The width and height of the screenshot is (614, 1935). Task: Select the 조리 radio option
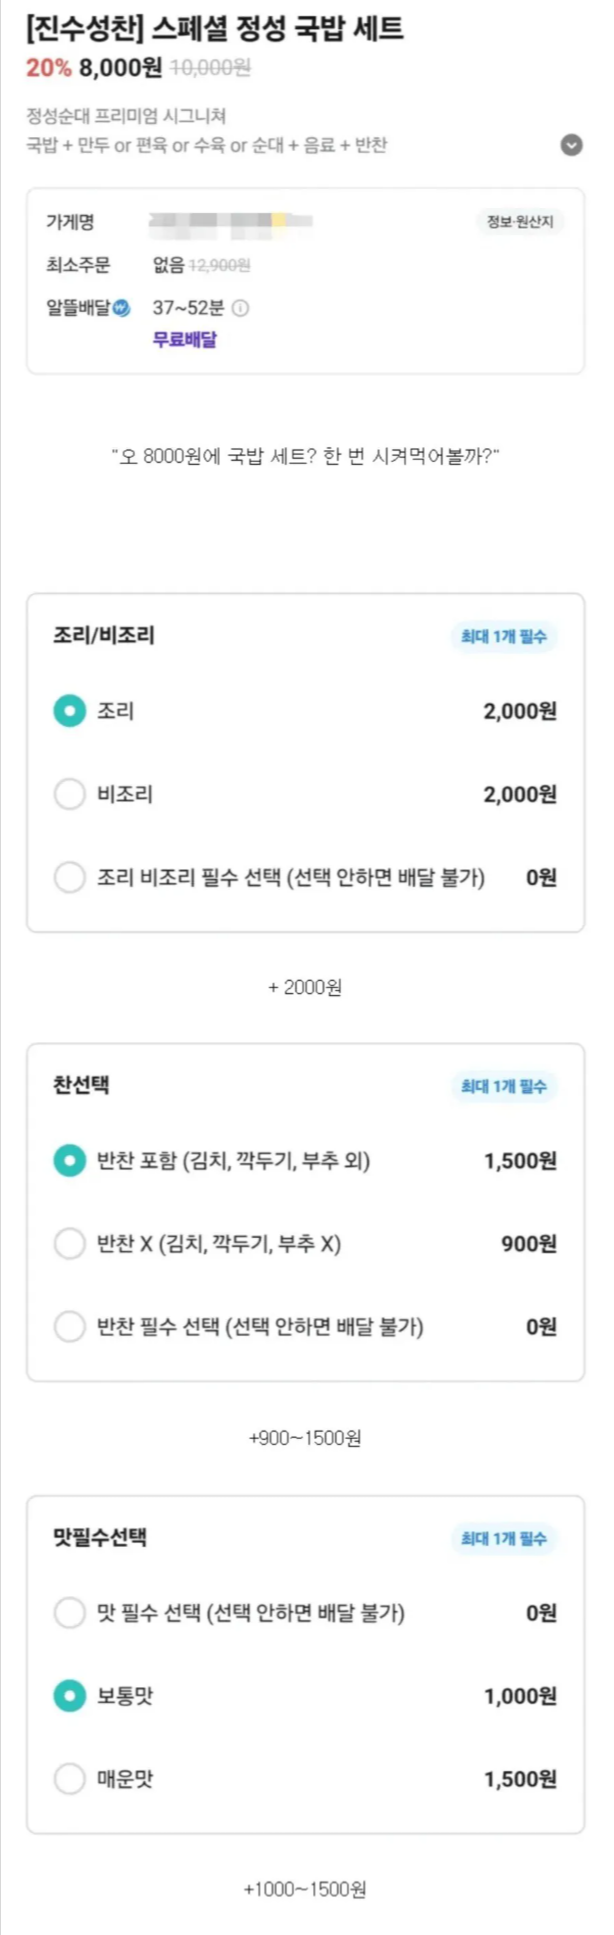tap(70, 711)
